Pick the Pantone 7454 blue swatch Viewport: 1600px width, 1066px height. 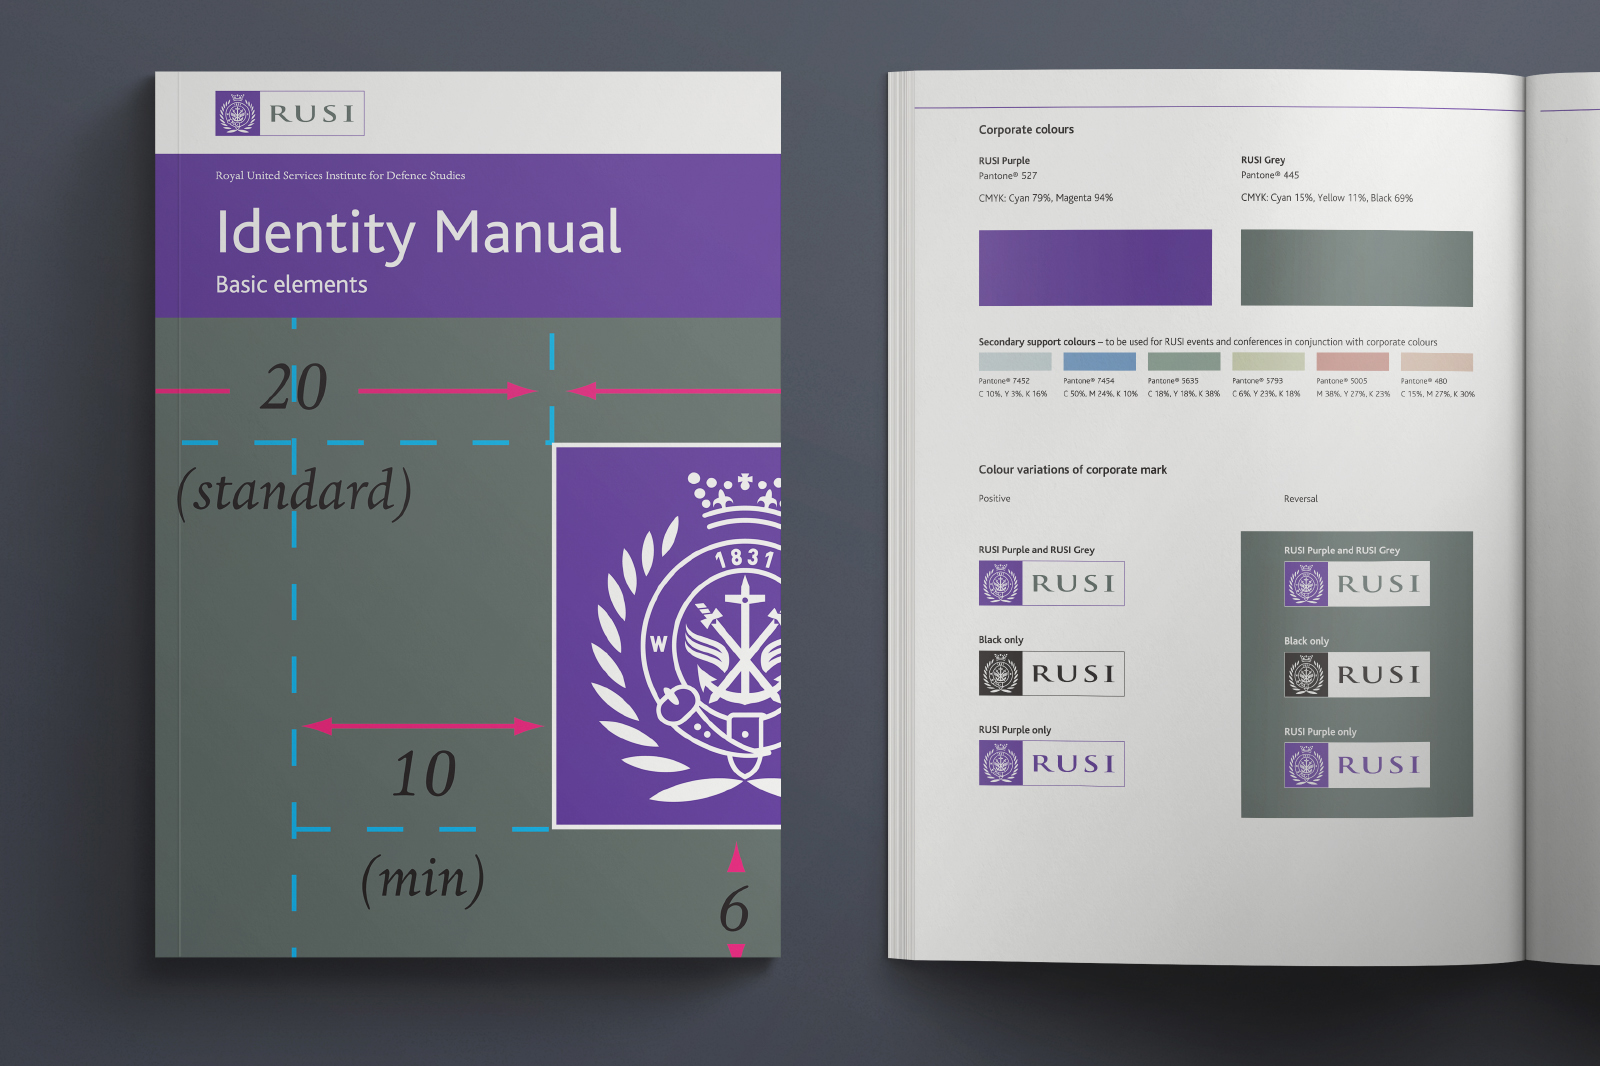coord(1099,361)
